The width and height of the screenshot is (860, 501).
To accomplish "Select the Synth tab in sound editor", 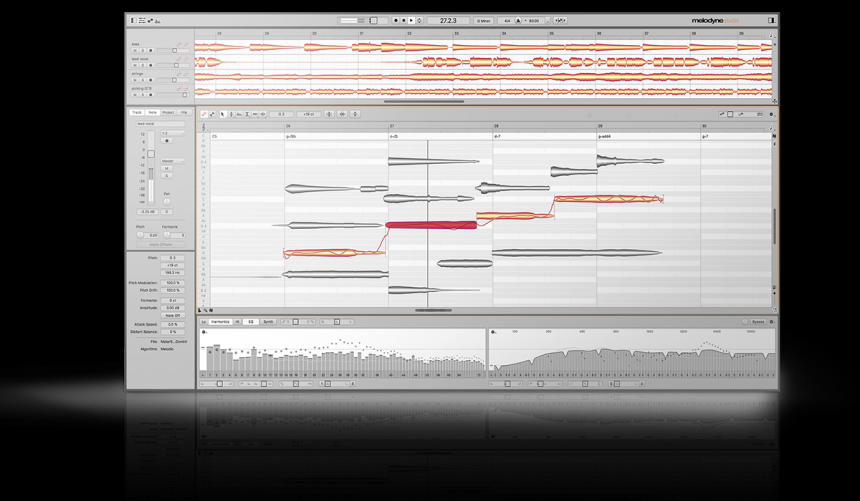I will pyautogui.click(x=268, y=322).
